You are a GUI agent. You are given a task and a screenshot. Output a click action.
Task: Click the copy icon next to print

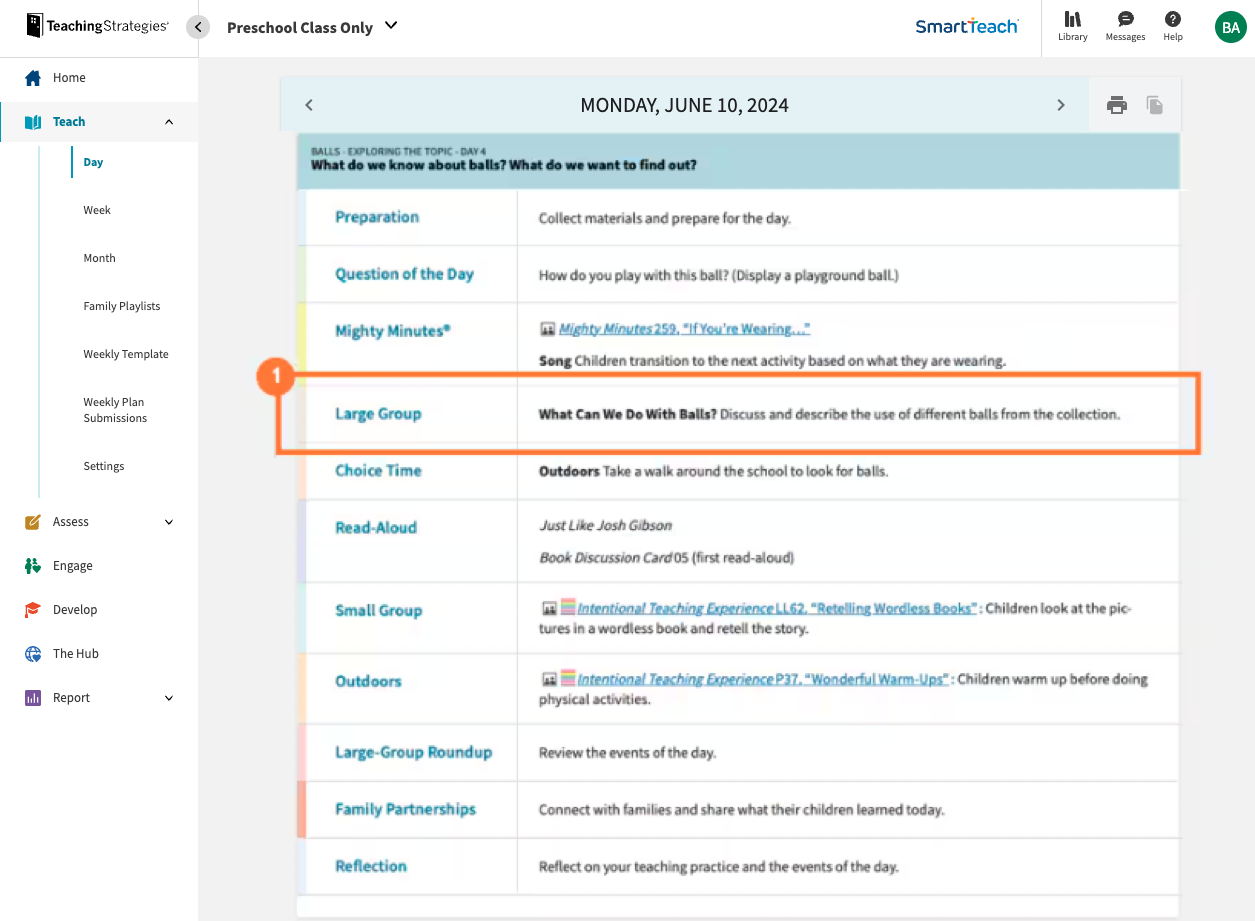click(x=1154, y=104)
